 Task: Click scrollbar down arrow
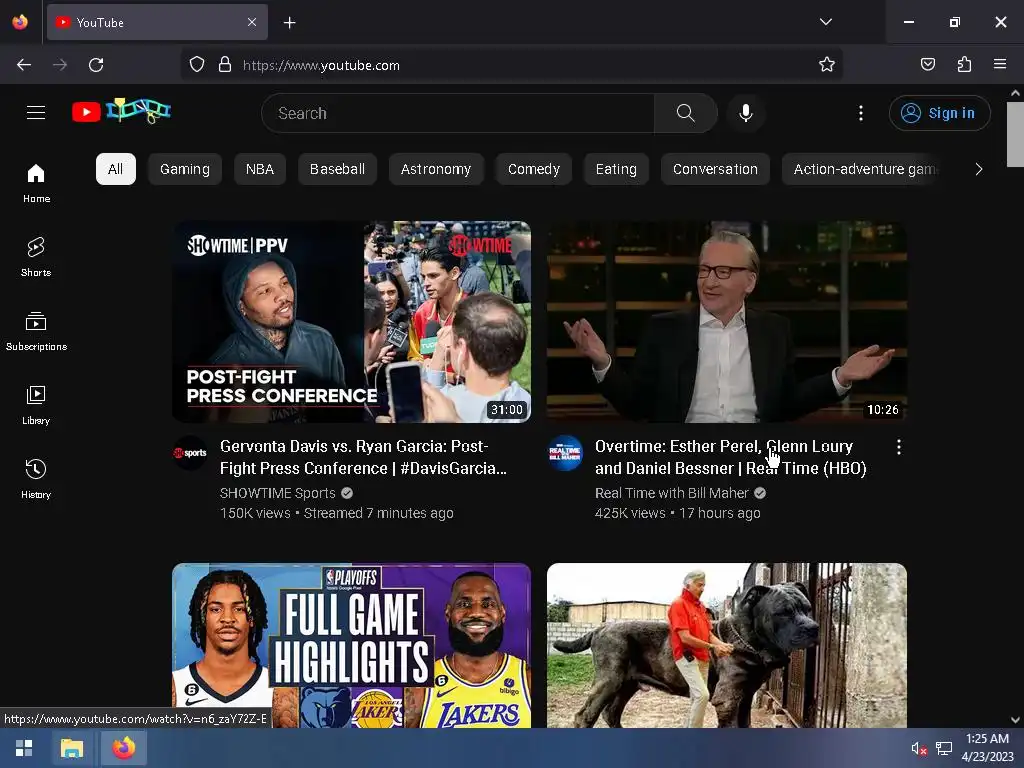[x=1015, y=720]
